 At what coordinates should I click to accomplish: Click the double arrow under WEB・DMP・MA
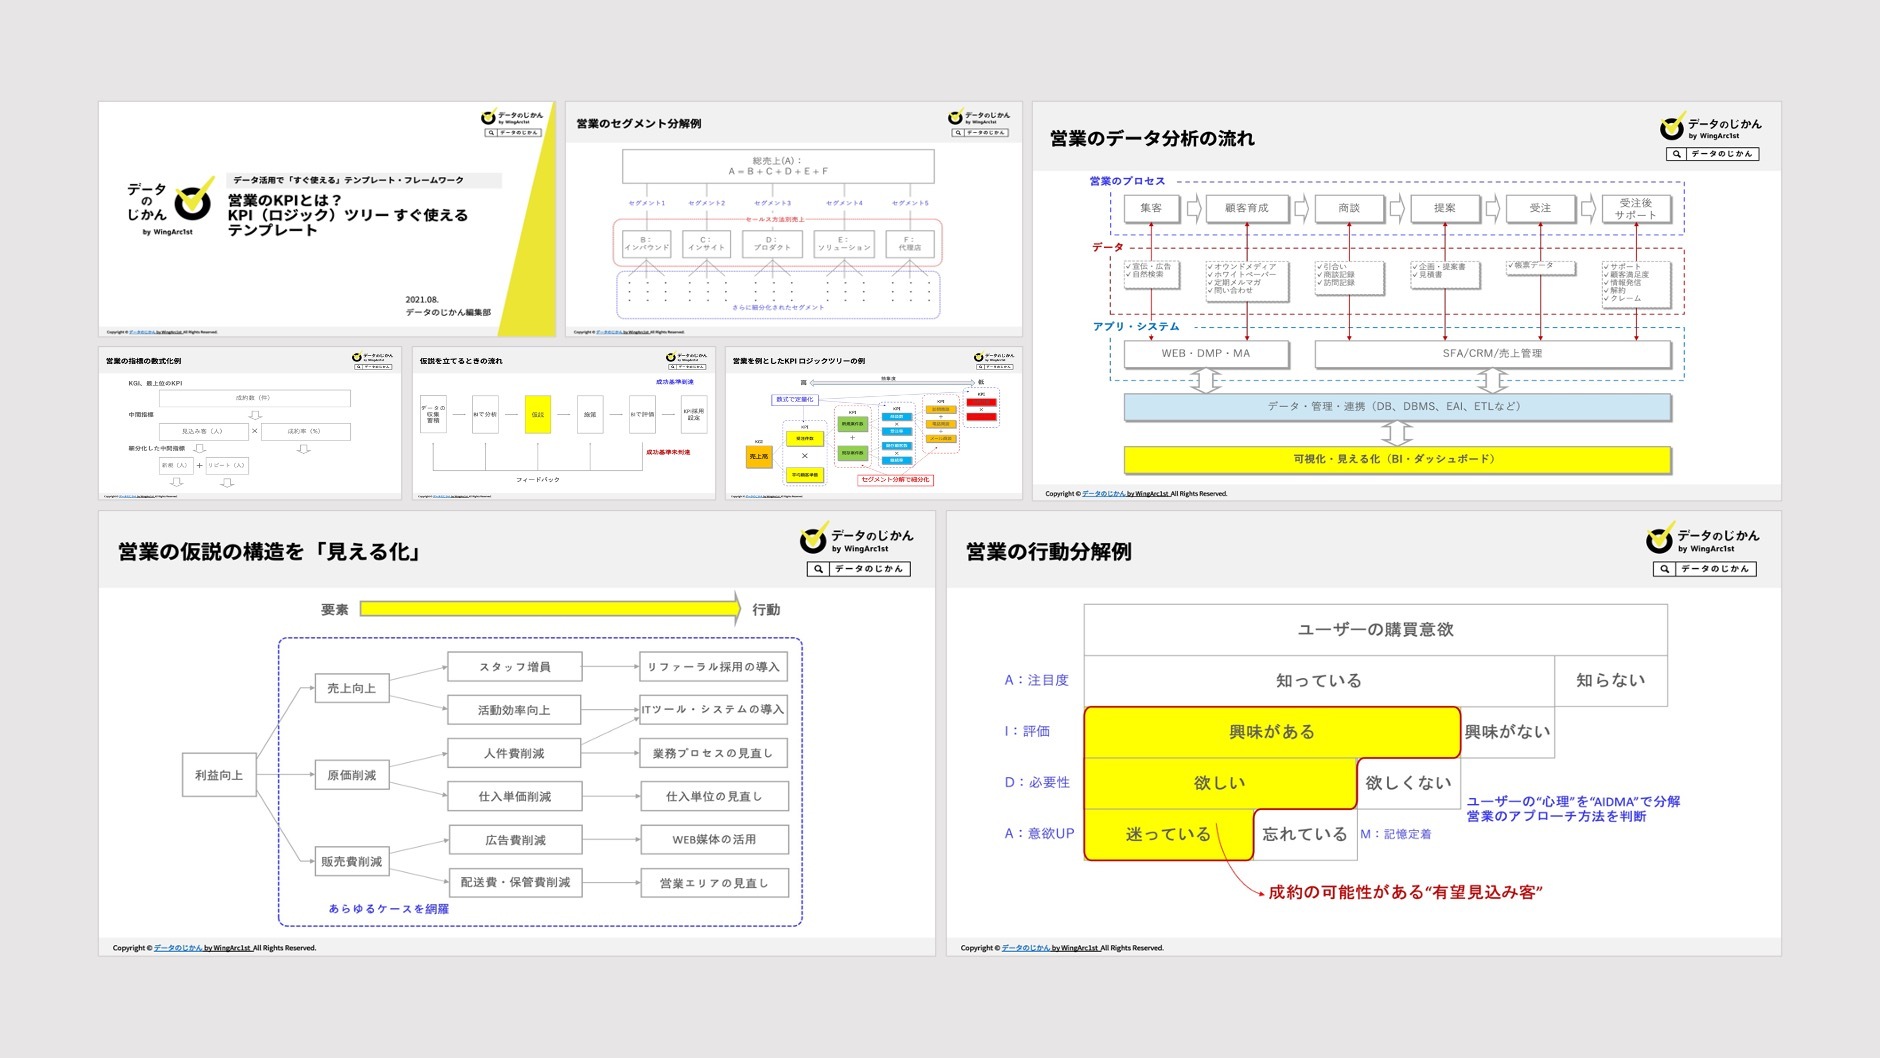(1205, 380)
